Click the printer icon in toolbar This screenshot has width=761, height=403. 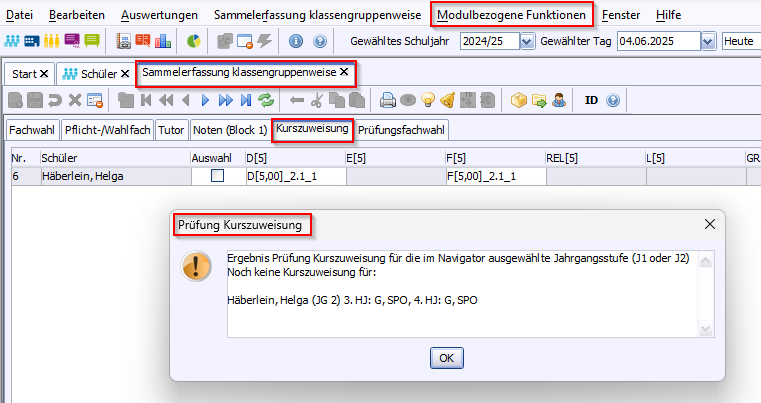click(388, 100)
